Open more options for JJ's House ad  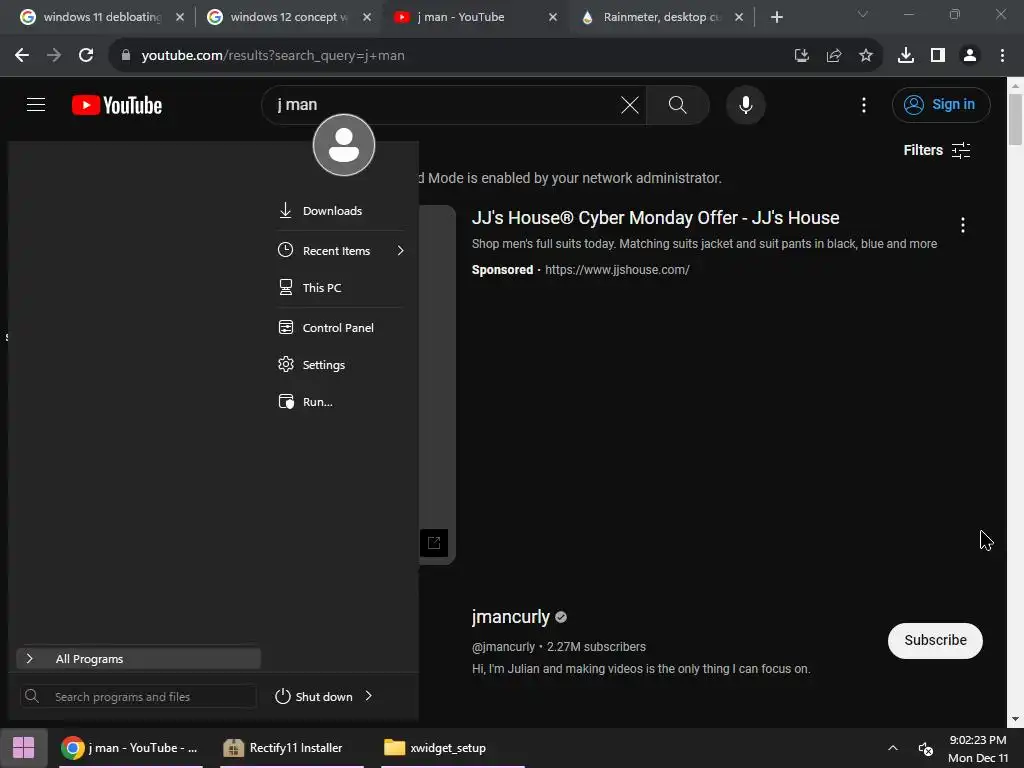(x=963, y=225)
